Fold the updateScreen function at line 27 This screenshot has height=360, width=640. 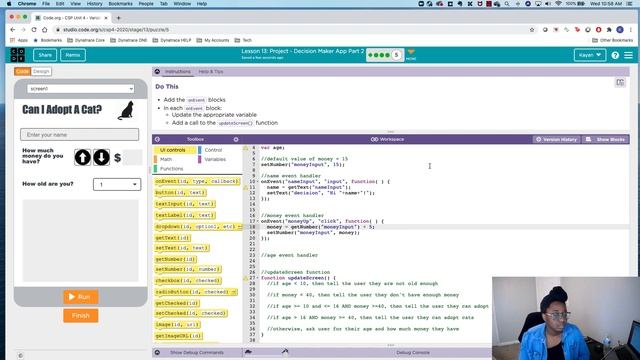(258, 278)
